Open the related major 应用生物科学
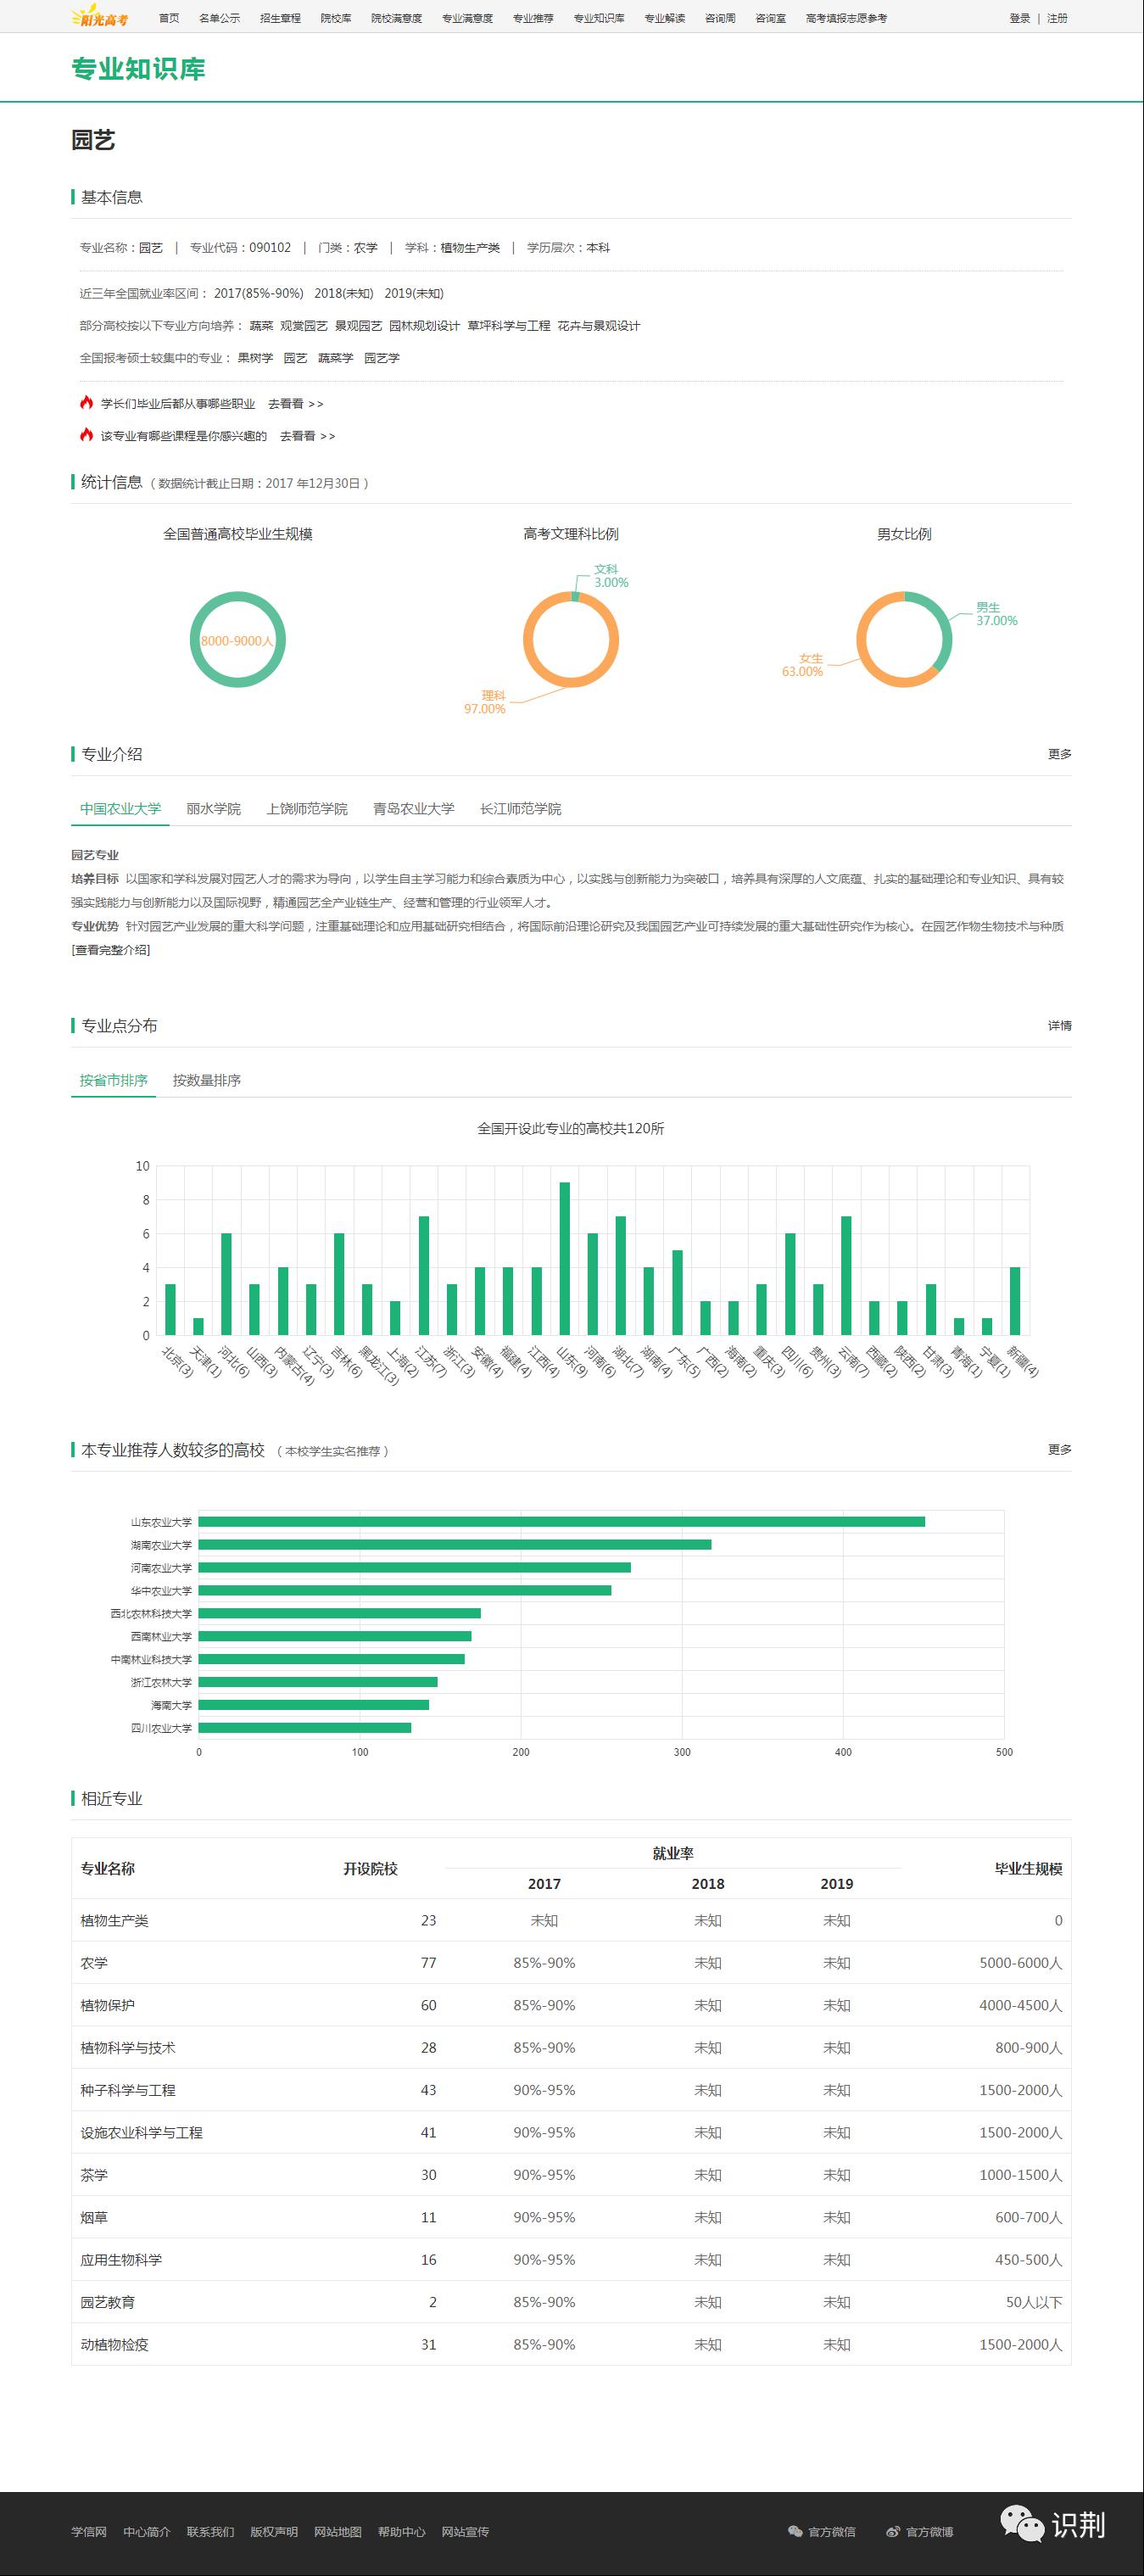Image resolution: width=1144 pixels, height=2576 pixels. click(x=121, y=2259)
